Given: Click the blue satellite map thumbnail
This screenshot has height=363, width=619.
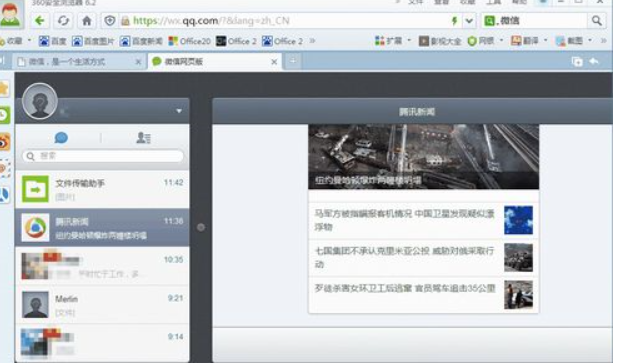Looking at the screenshot, I should (x=518, y=220).
